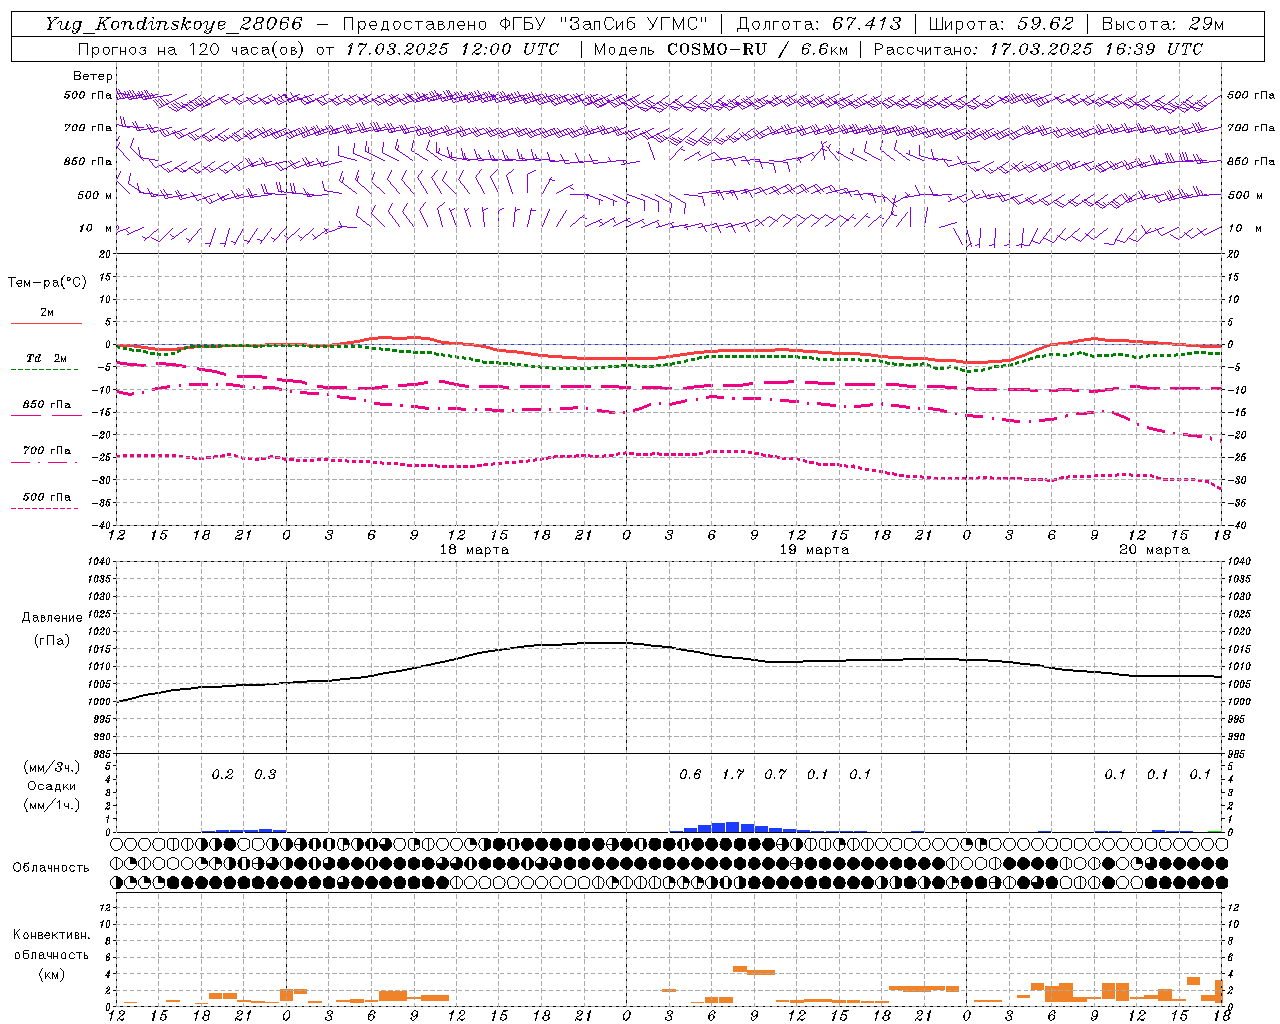Click the 'Облачность' cloud cover label
The height and width of the screenshot is (1024, 1280).
click(x=51, y=867)
